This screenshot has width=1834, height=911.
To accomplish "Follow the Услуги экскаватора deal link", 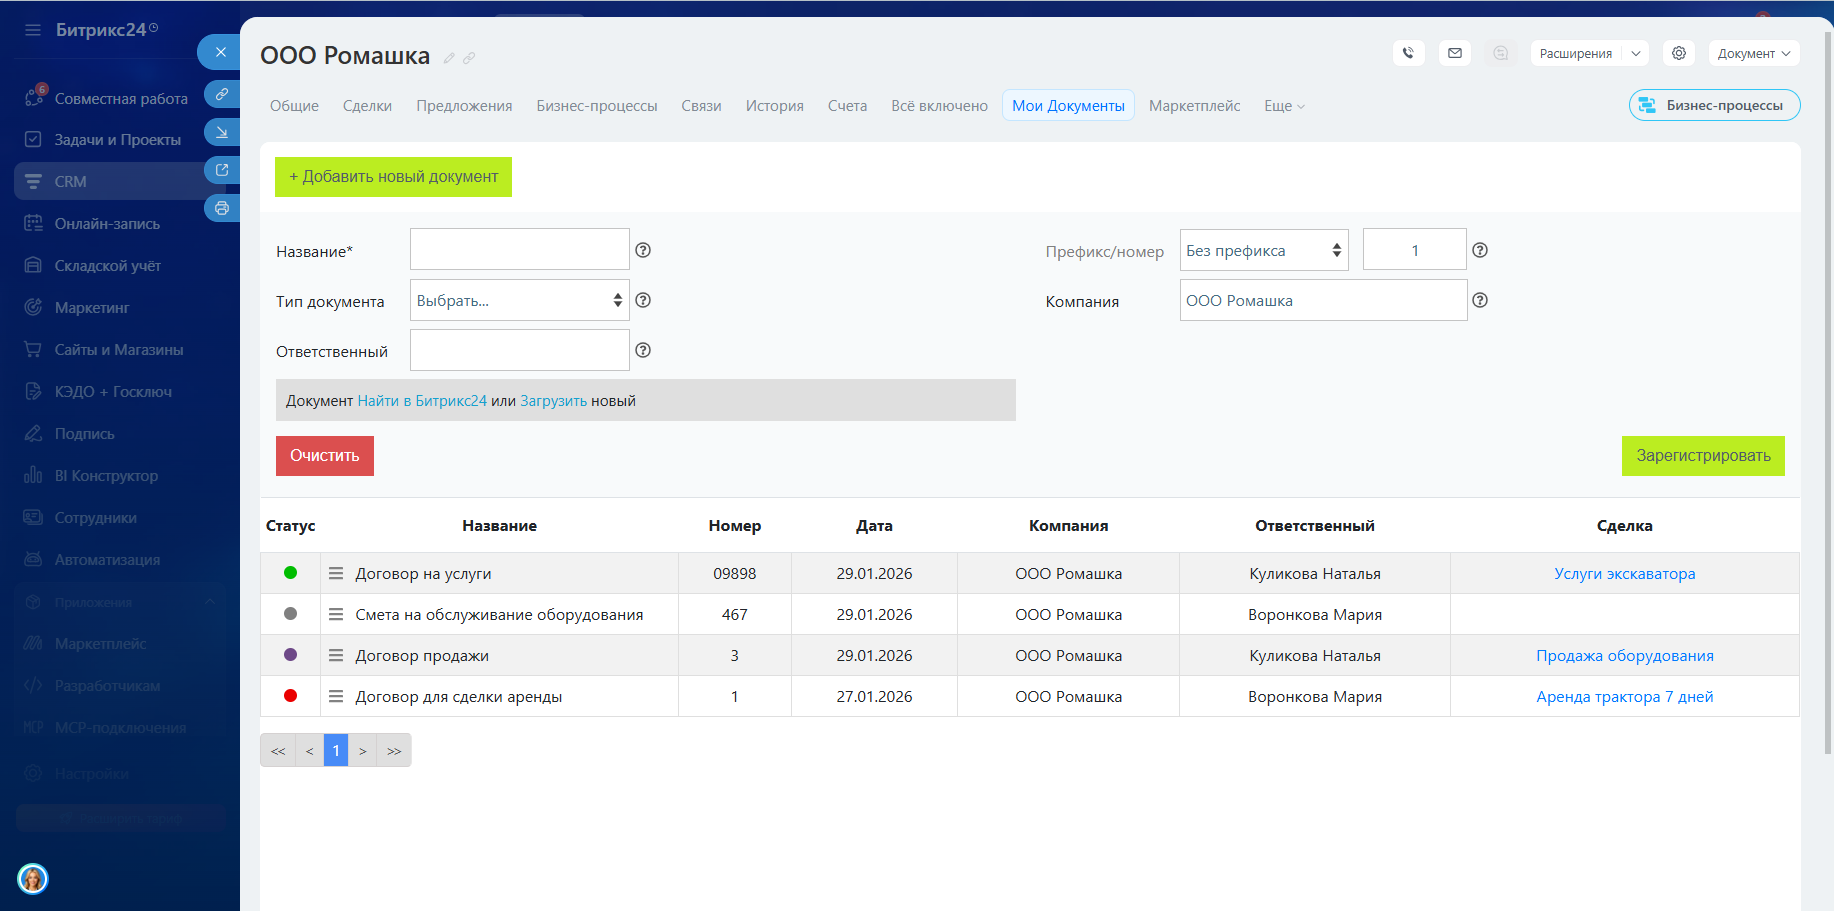I will coord(1624,574).
